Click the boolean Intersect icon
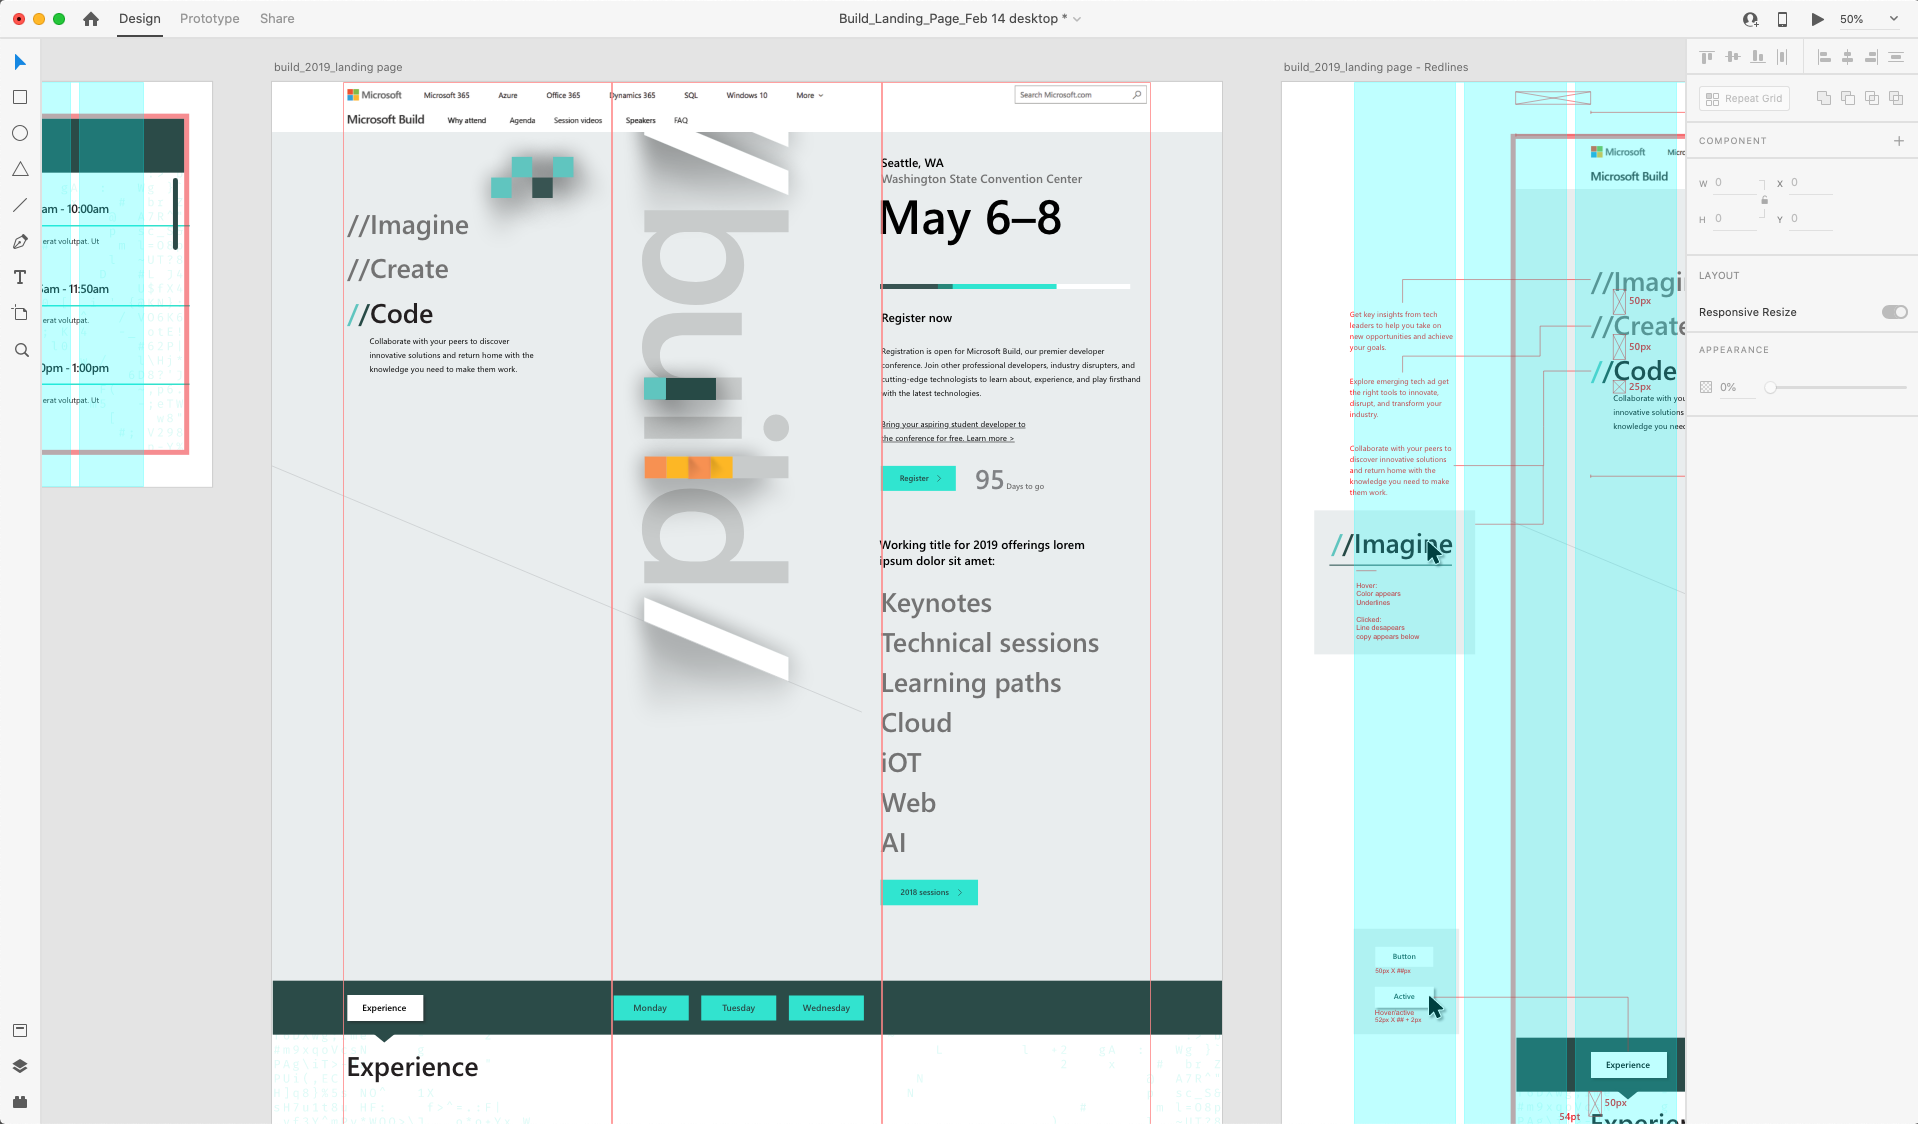This screenshot has height=1124, width=1918. 1872,98
